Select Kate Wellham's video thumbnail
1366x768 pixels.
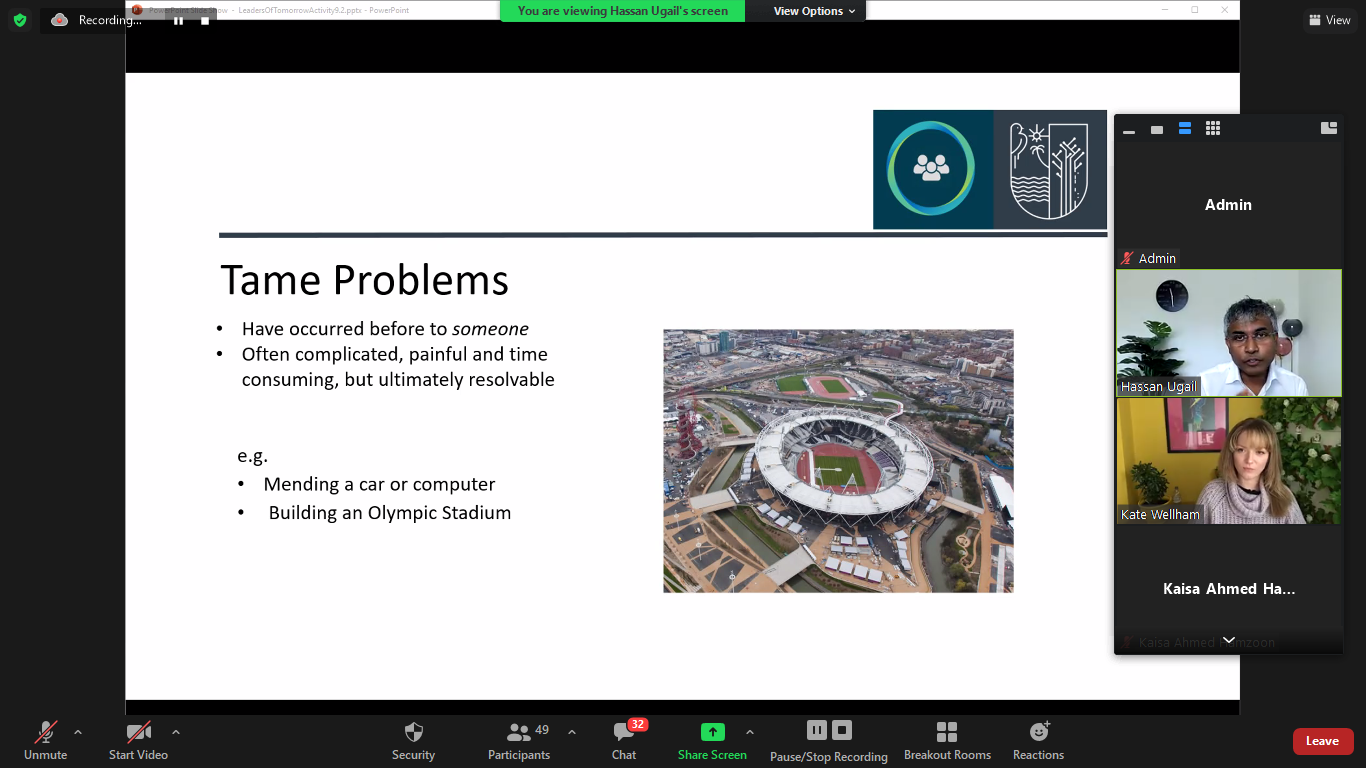(x=1229, y=461)
